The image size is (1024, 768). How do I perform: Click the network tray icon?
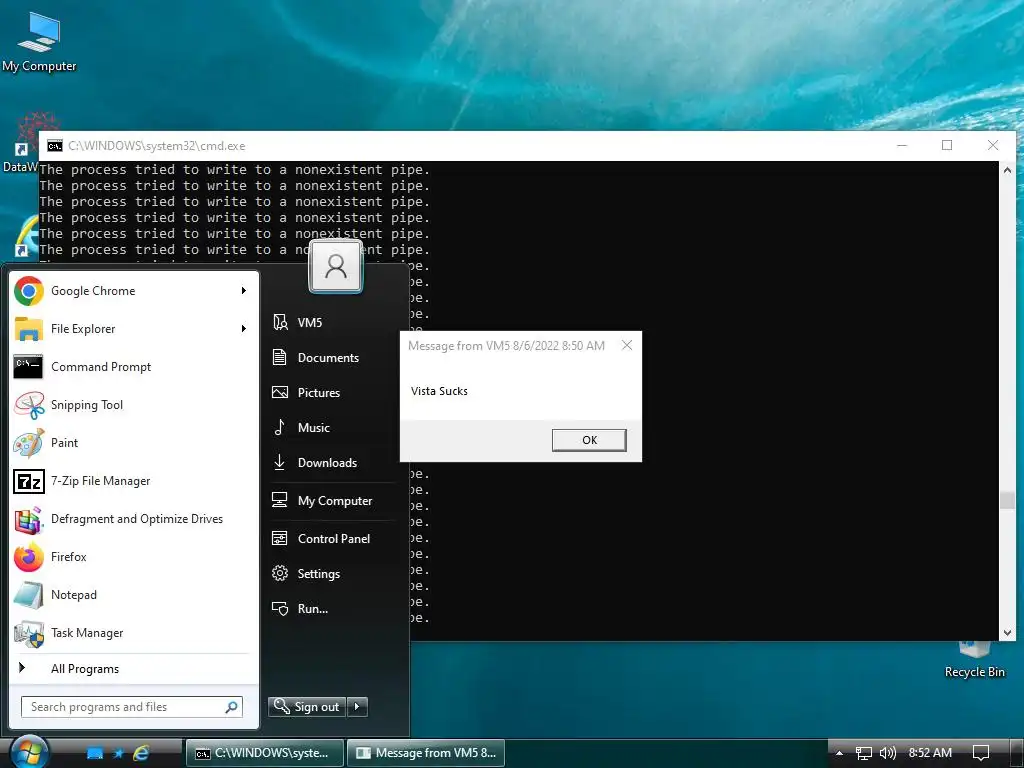click(x=863, y=753)
